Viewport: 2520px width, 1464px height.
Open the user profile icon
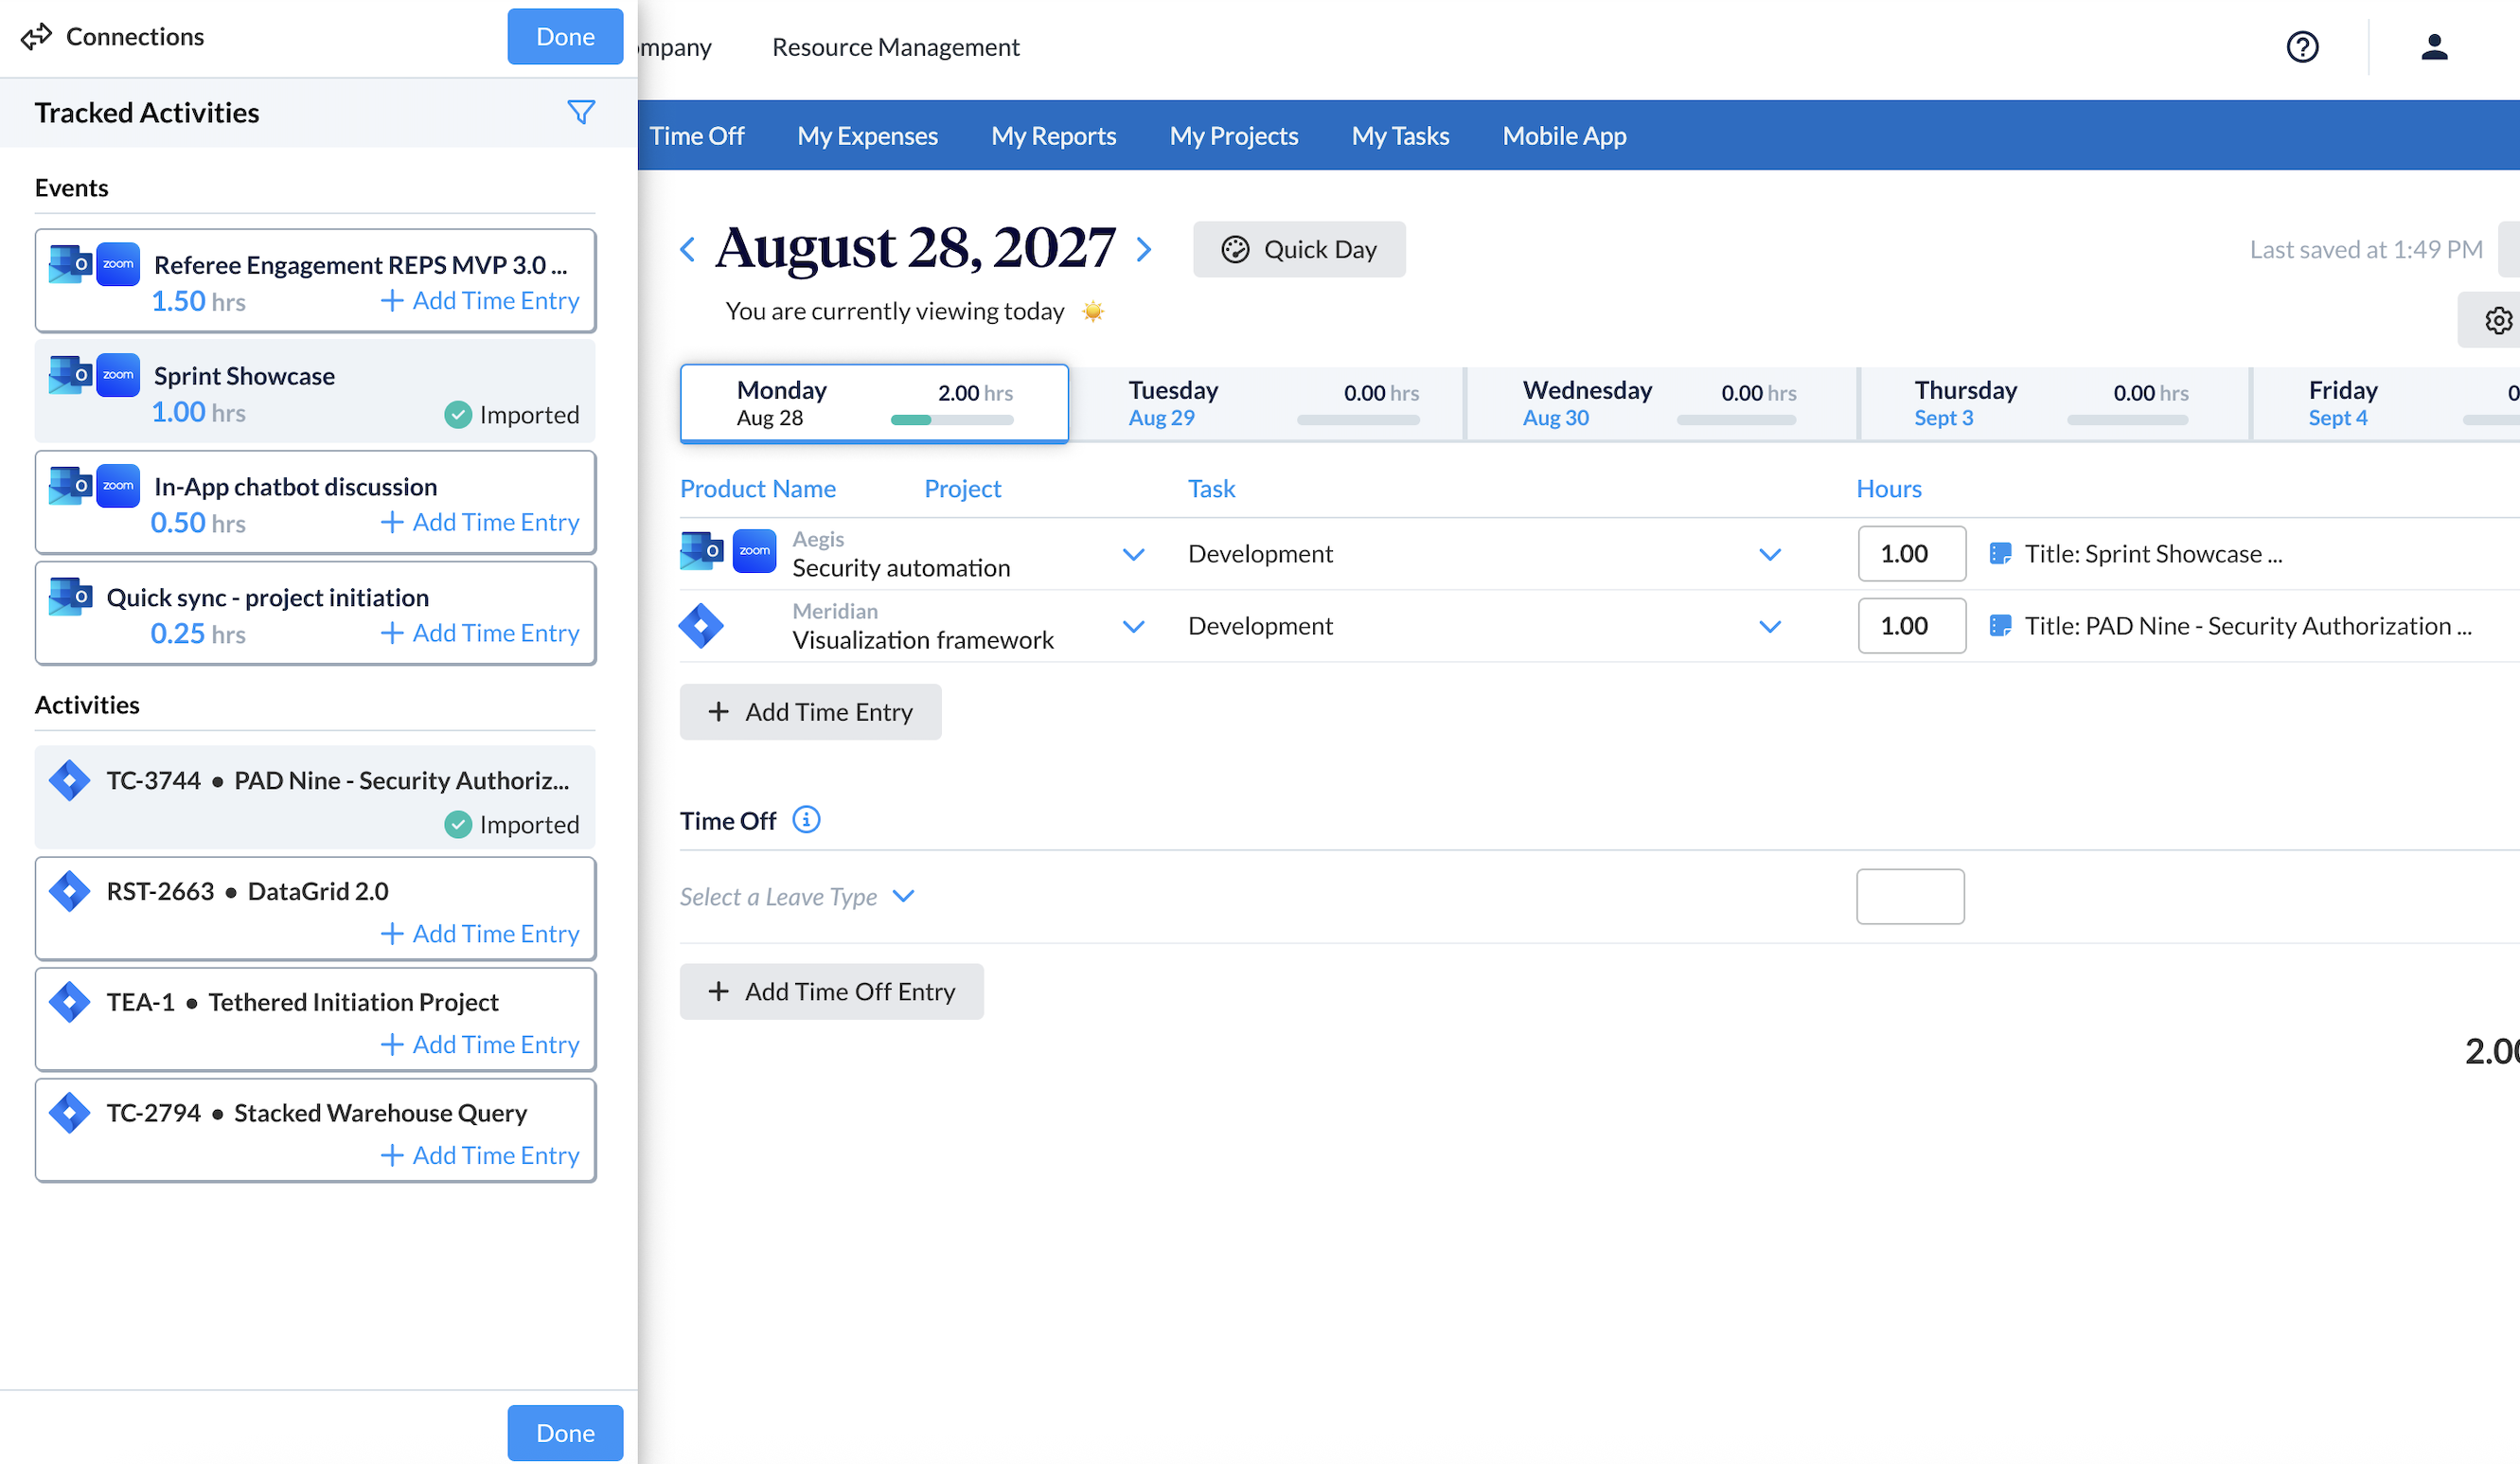(2434, 47)
